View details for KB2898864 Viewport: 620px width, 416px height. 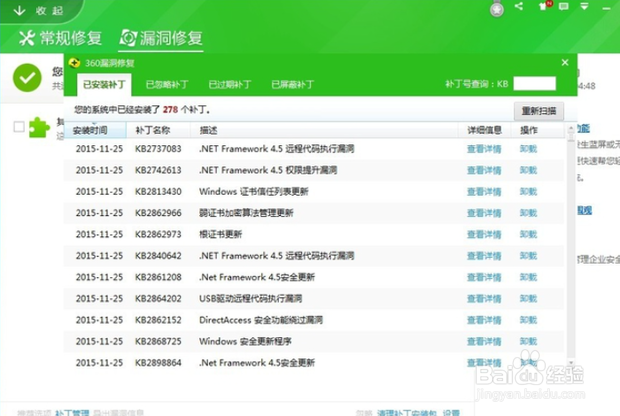coord(484,362)
